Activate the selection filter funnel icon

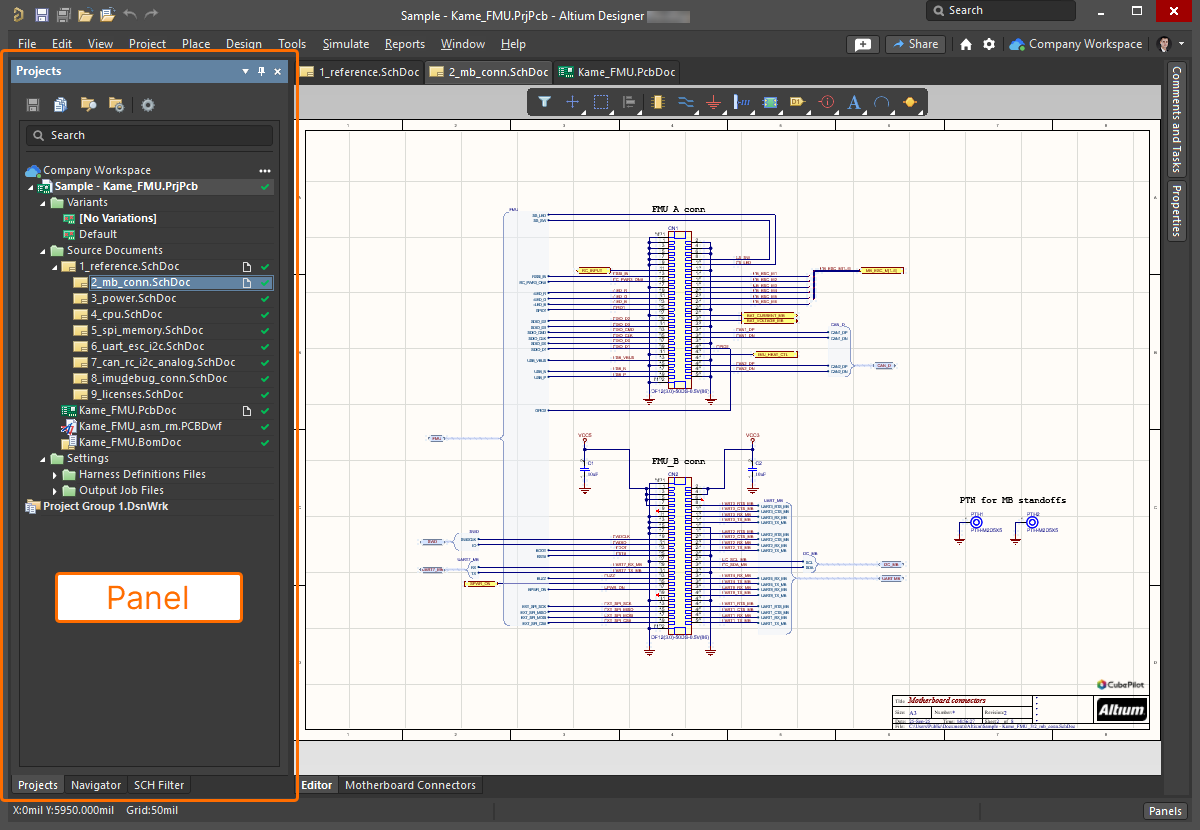click(544, 102)
